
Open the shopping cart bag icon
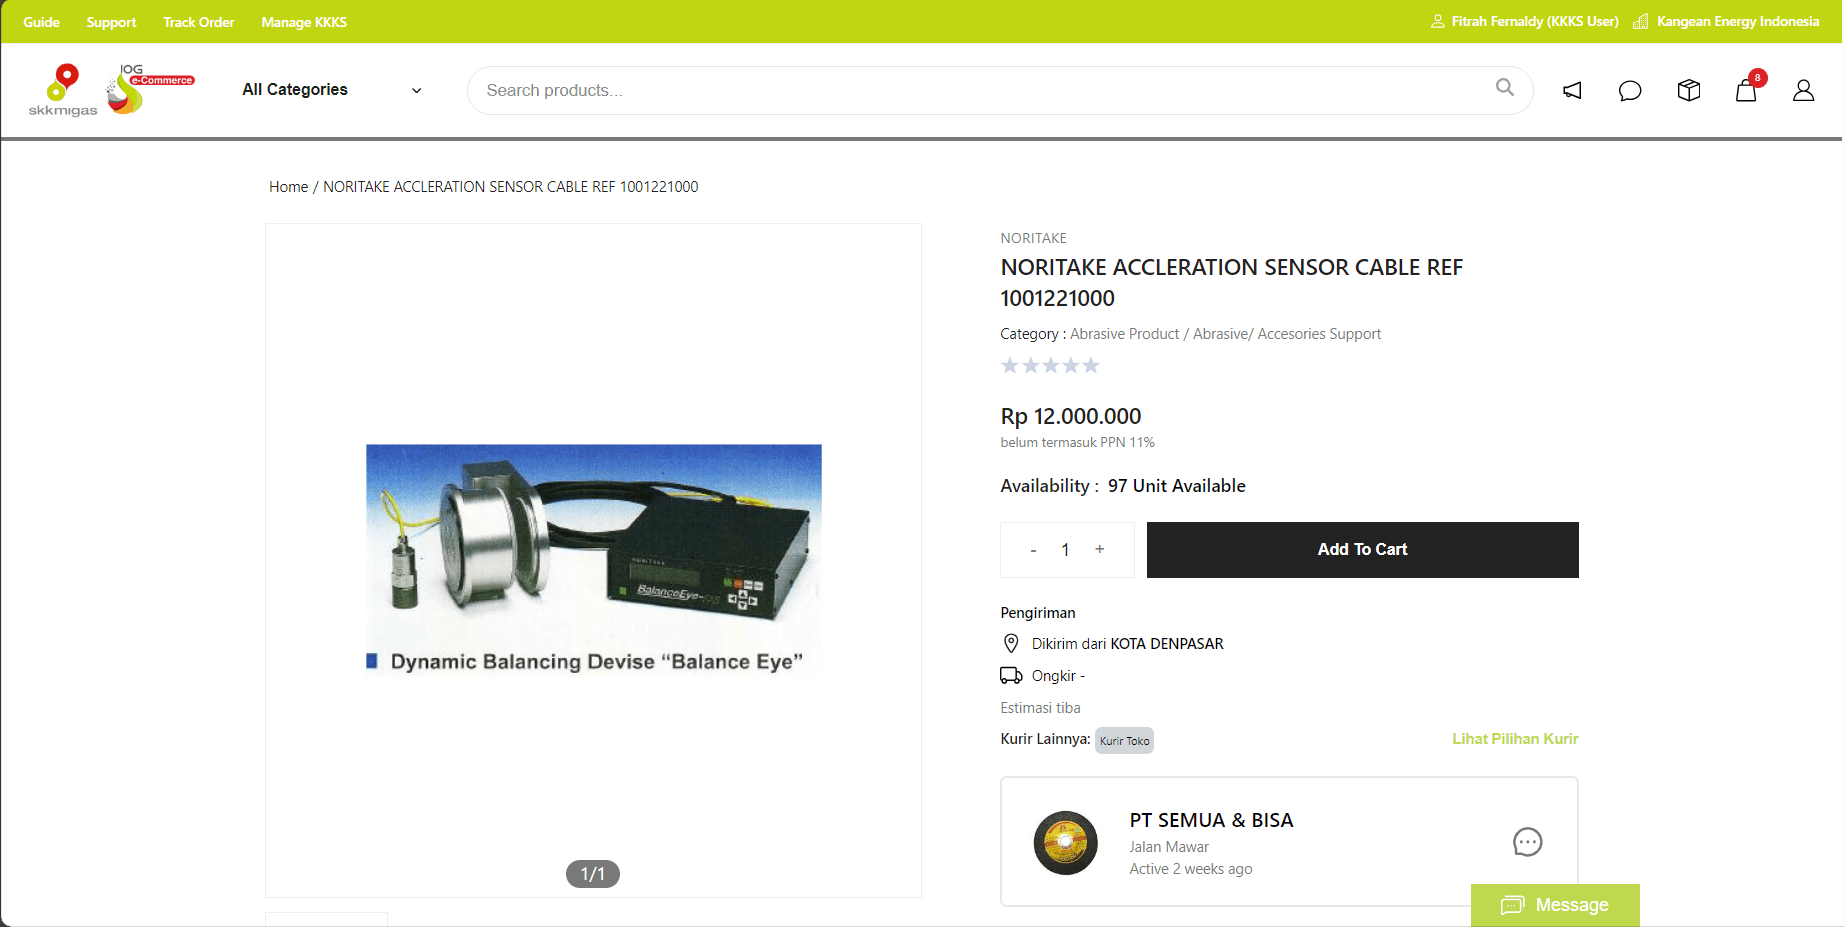click(1746, 90)
